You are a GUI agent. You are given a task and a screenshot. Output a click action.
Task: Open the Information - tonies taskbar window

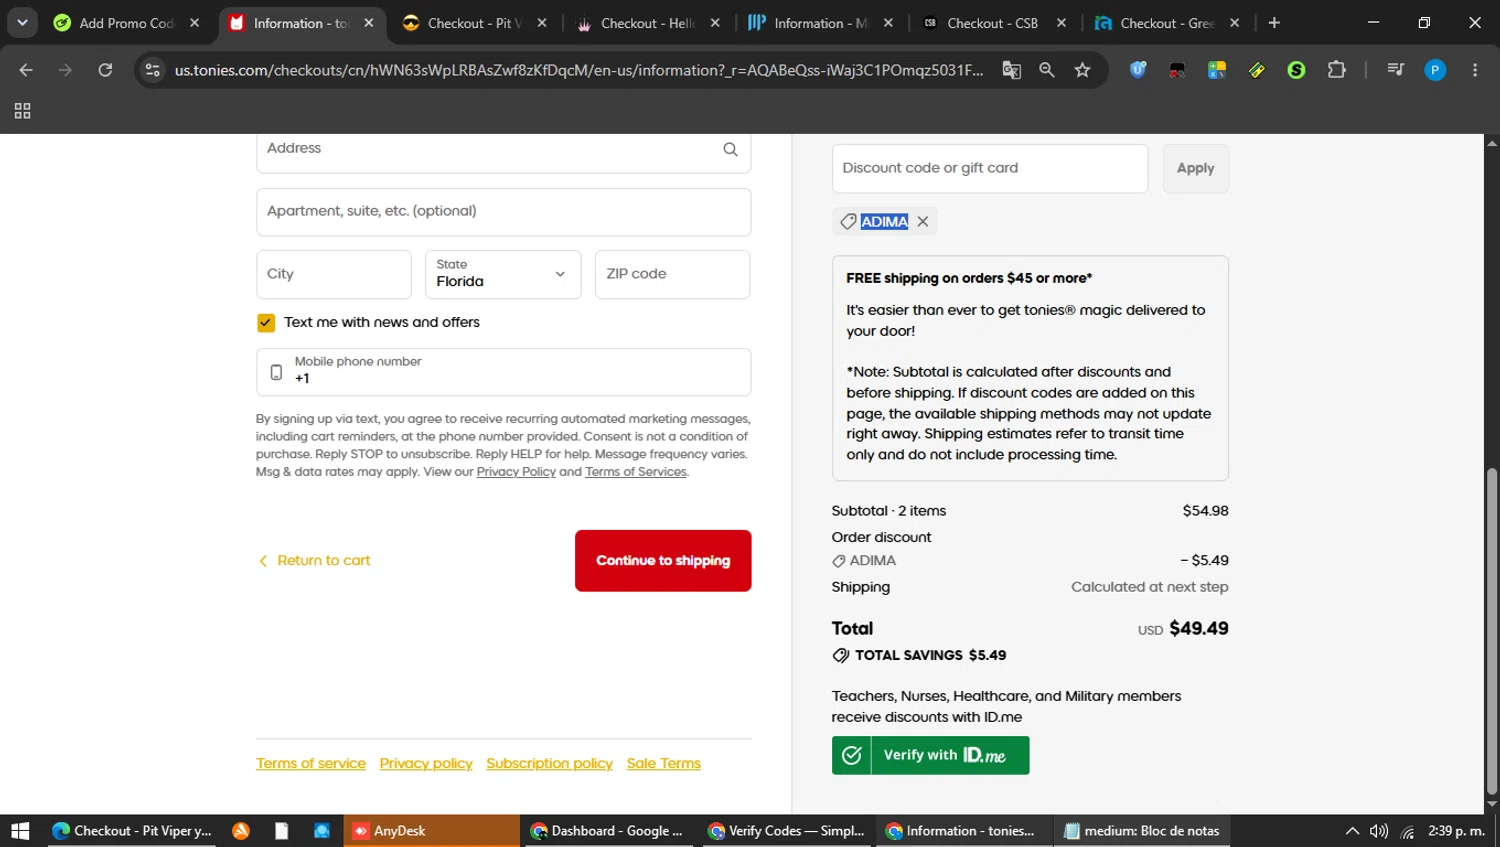(x=964, y=831)
